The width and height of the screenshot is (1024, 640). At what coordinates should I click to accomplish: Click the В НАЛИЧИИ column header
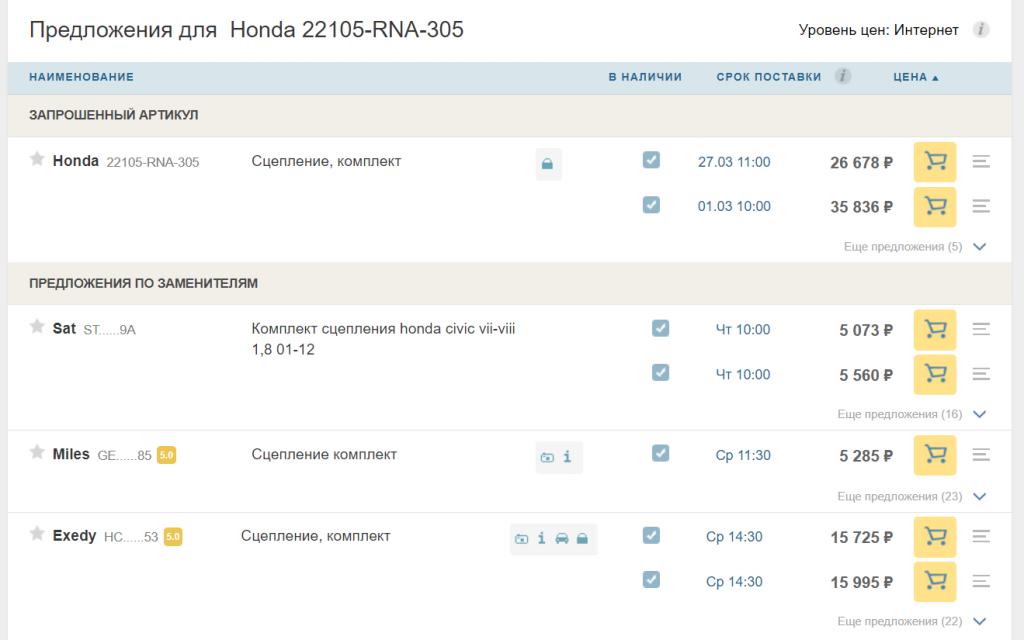pos(645,77)
